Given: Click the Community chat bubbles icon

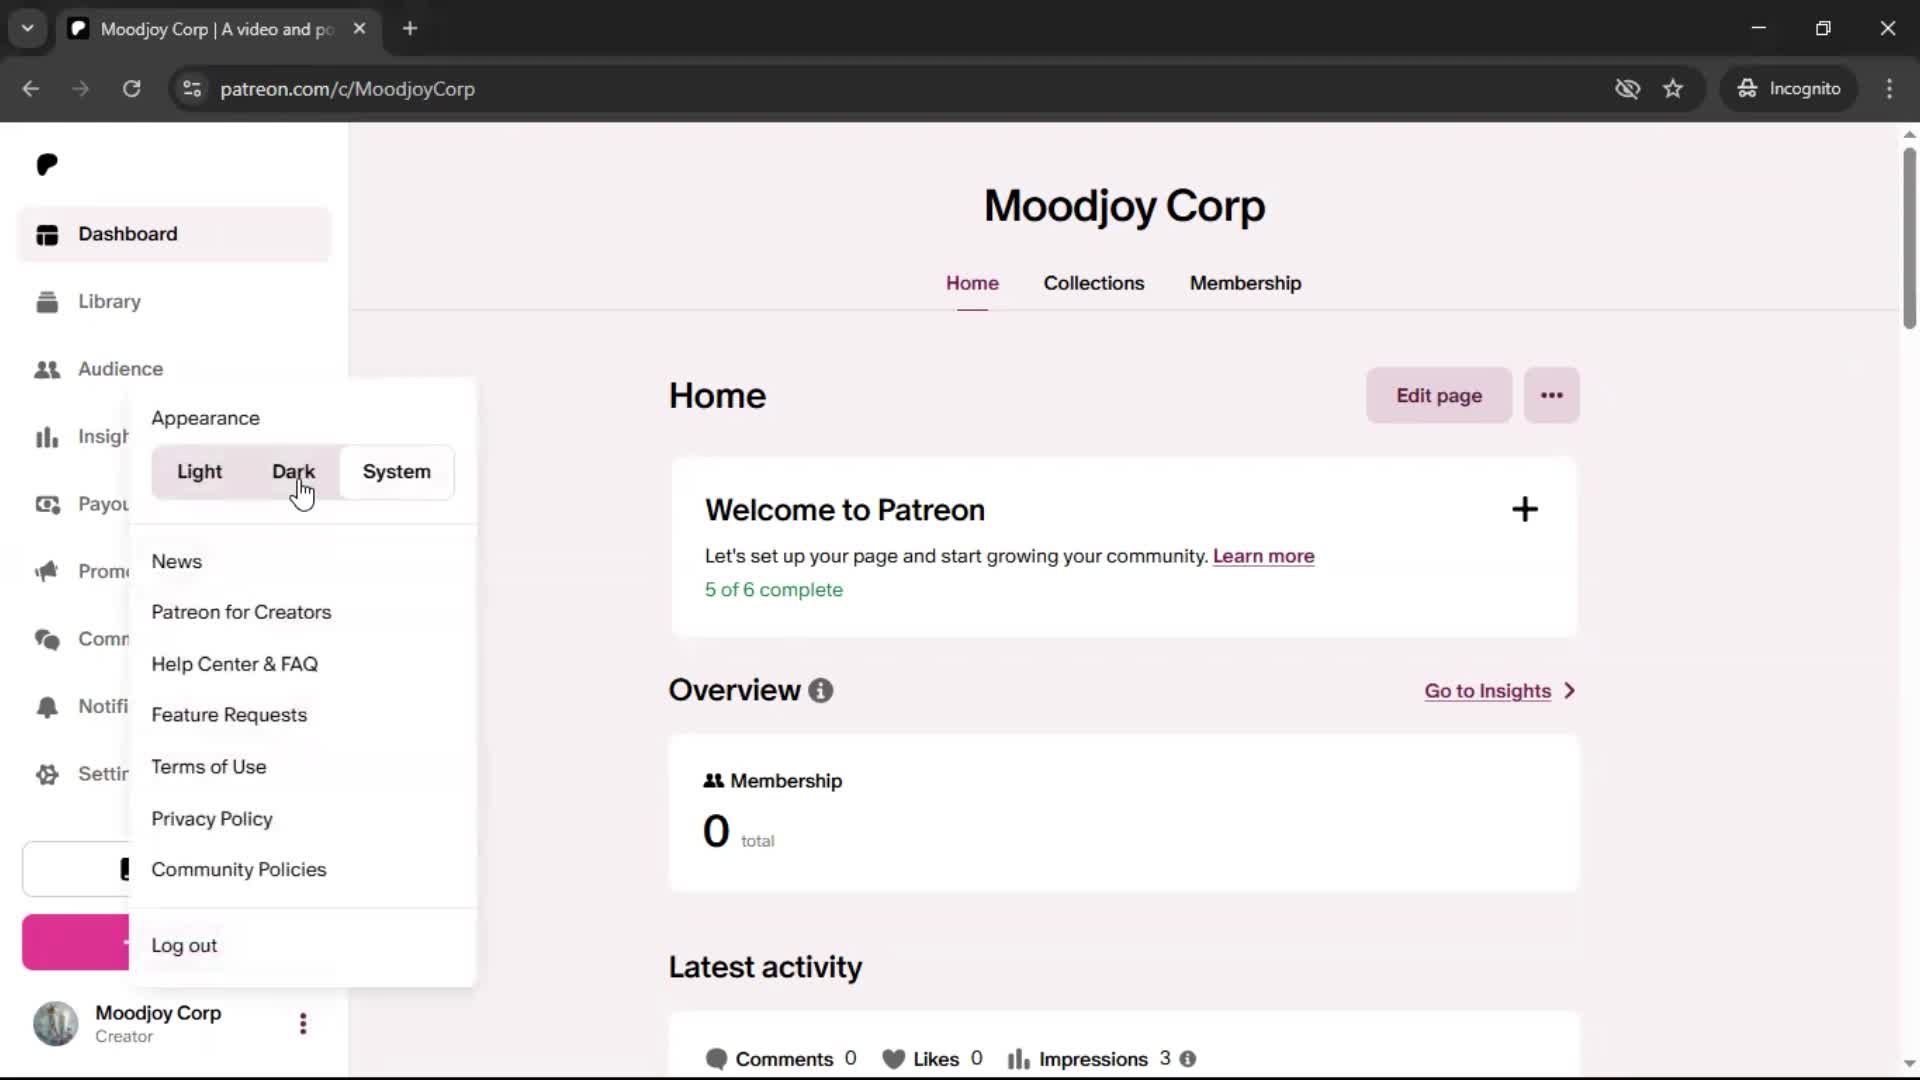Looking at the screenshot, I should point(47,639).
